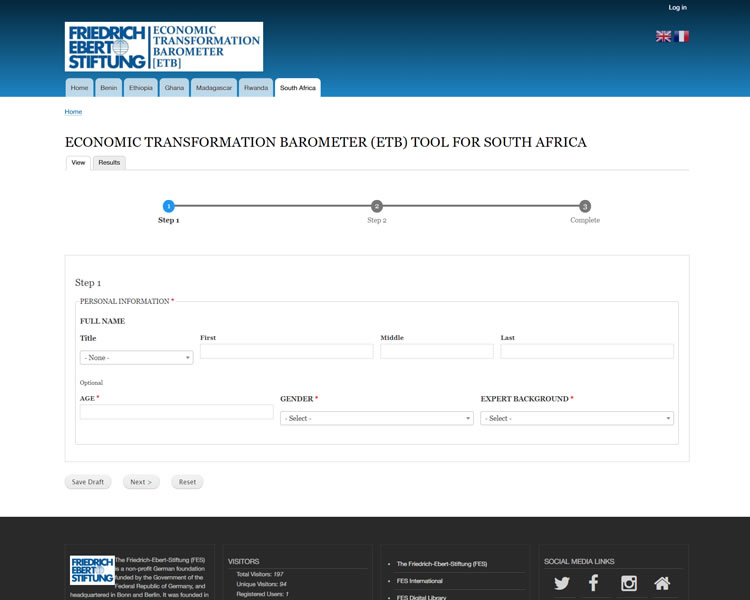Open the FES Digital Library footer link
Screen dimensions: 750x600
(421, 597)
